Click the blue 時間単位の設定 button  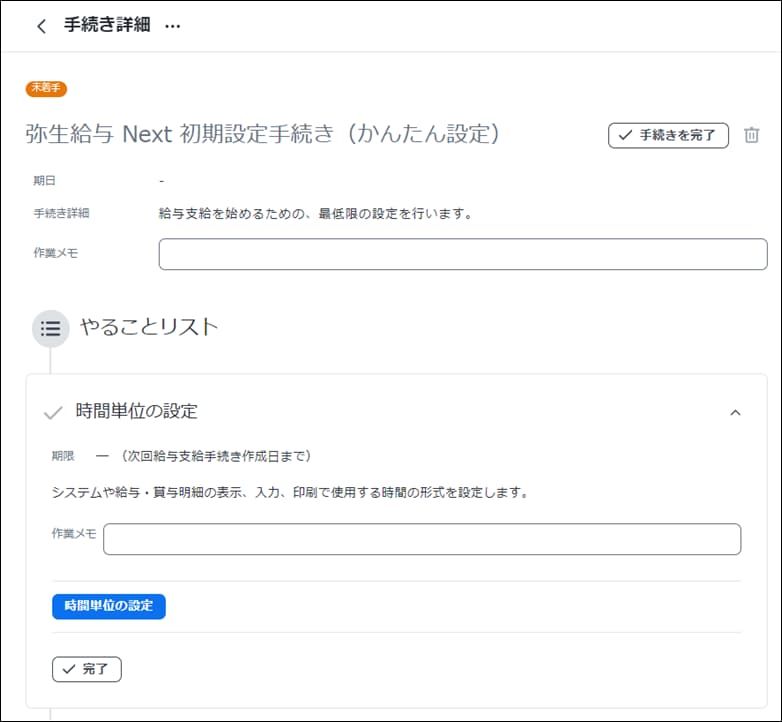[x=109, y=606]
